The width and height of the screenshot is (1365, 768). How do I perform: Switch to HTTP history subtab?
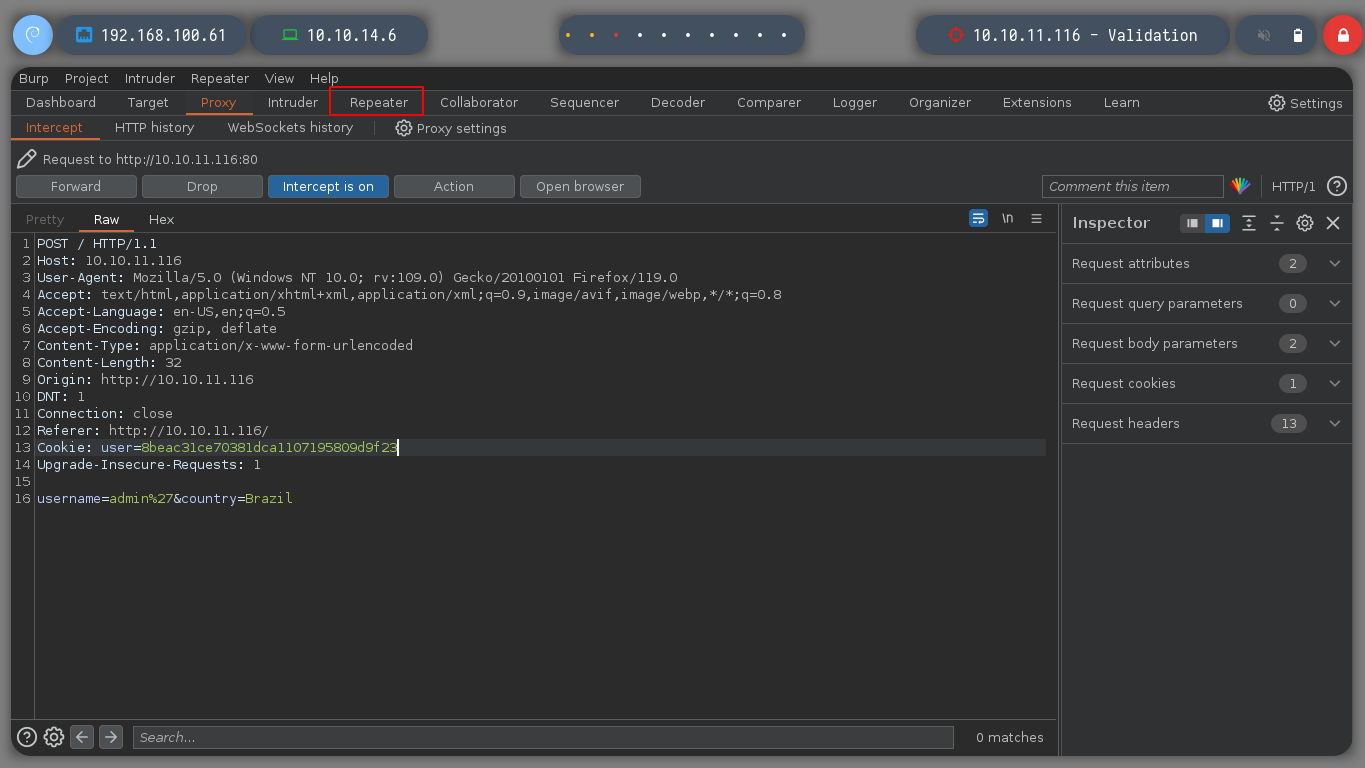154,128
